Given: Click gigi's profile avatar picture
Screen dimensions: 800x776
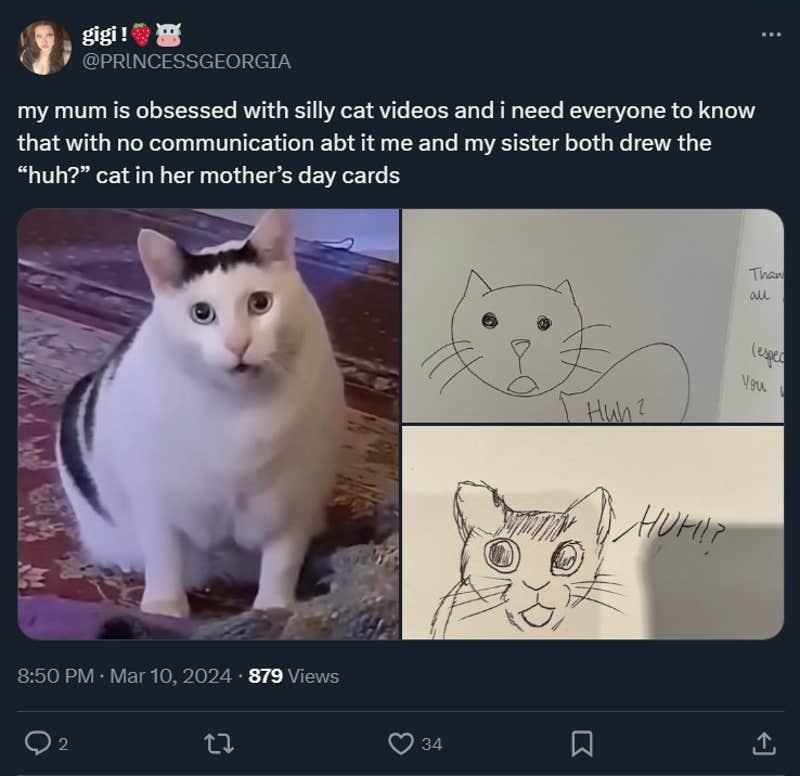Looking at the screenshot, I should (x=46, y=43).
